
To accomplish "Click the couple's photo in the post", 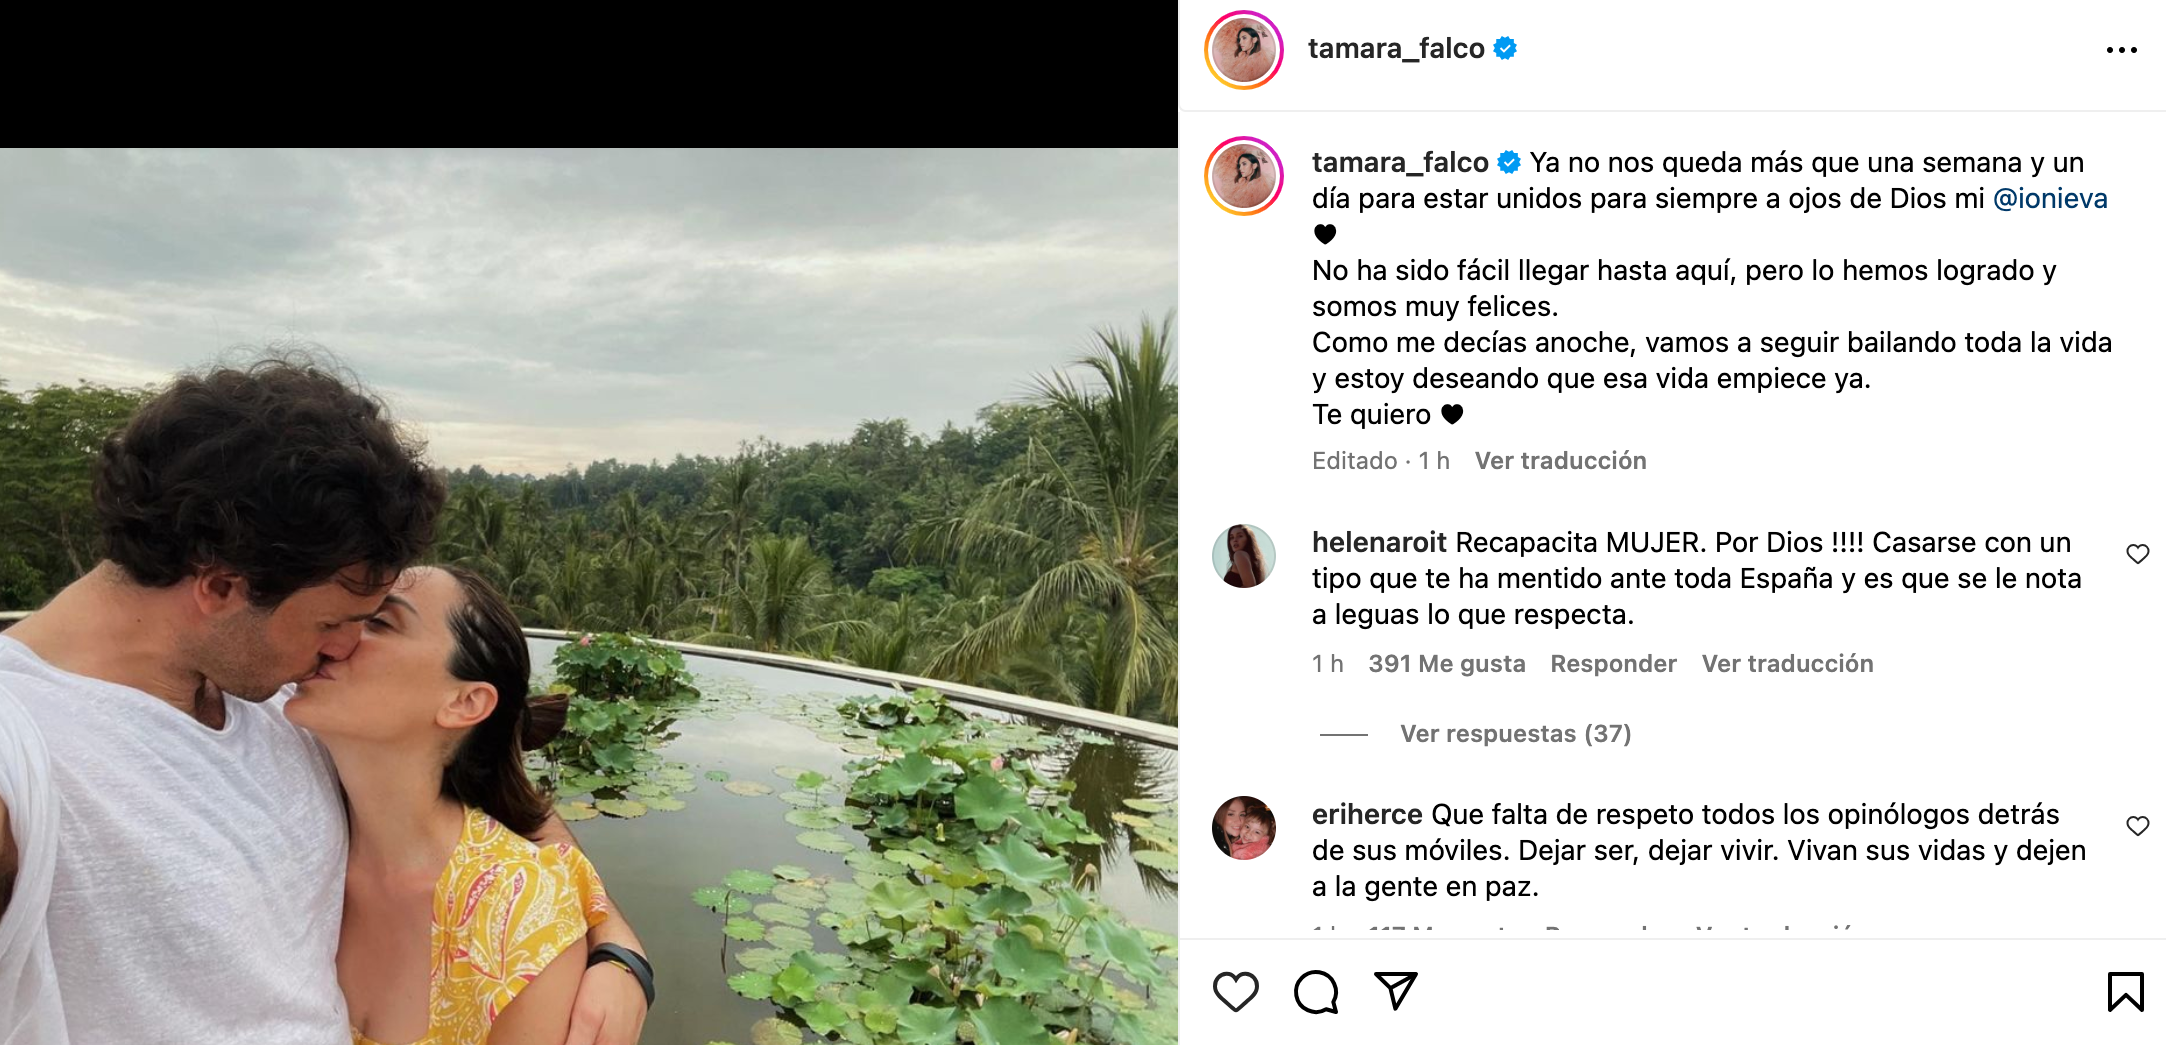I will coord(589,596).
